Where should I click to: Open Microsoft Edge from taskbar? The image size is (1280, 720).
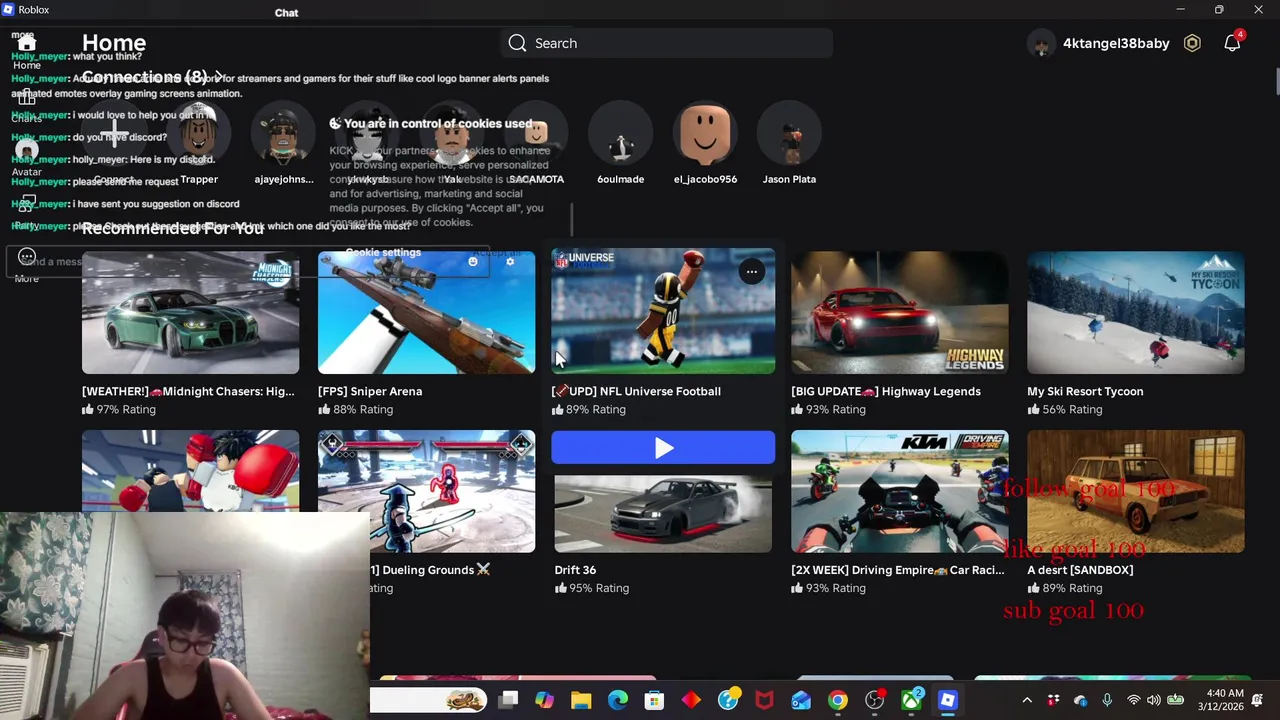(x=618, y=700)
